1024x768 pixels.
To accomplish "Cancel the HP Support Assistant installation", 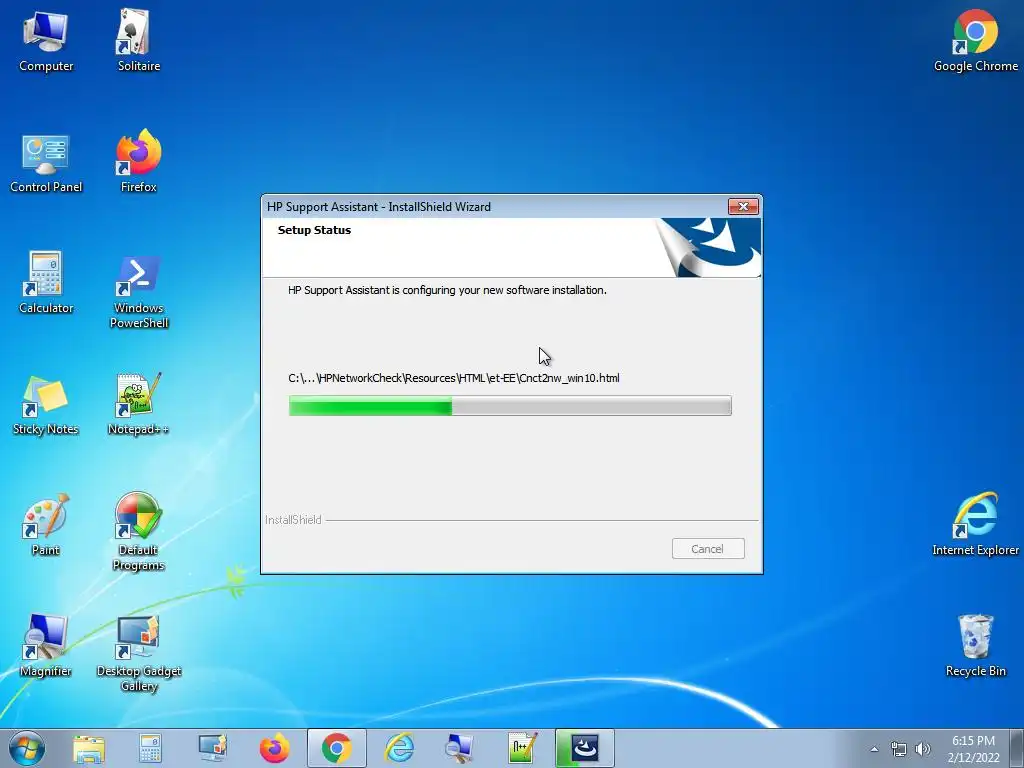I will tap(708, 549).
